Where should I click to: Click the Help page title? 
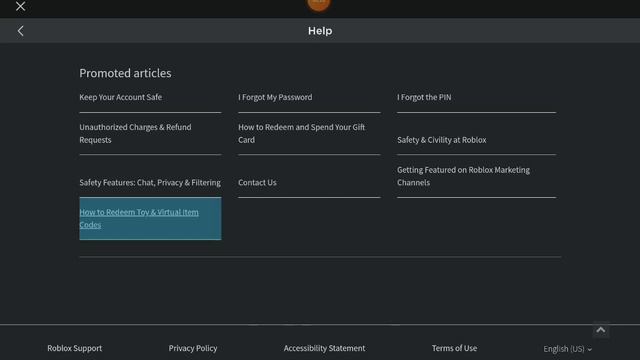click(320, 31)
